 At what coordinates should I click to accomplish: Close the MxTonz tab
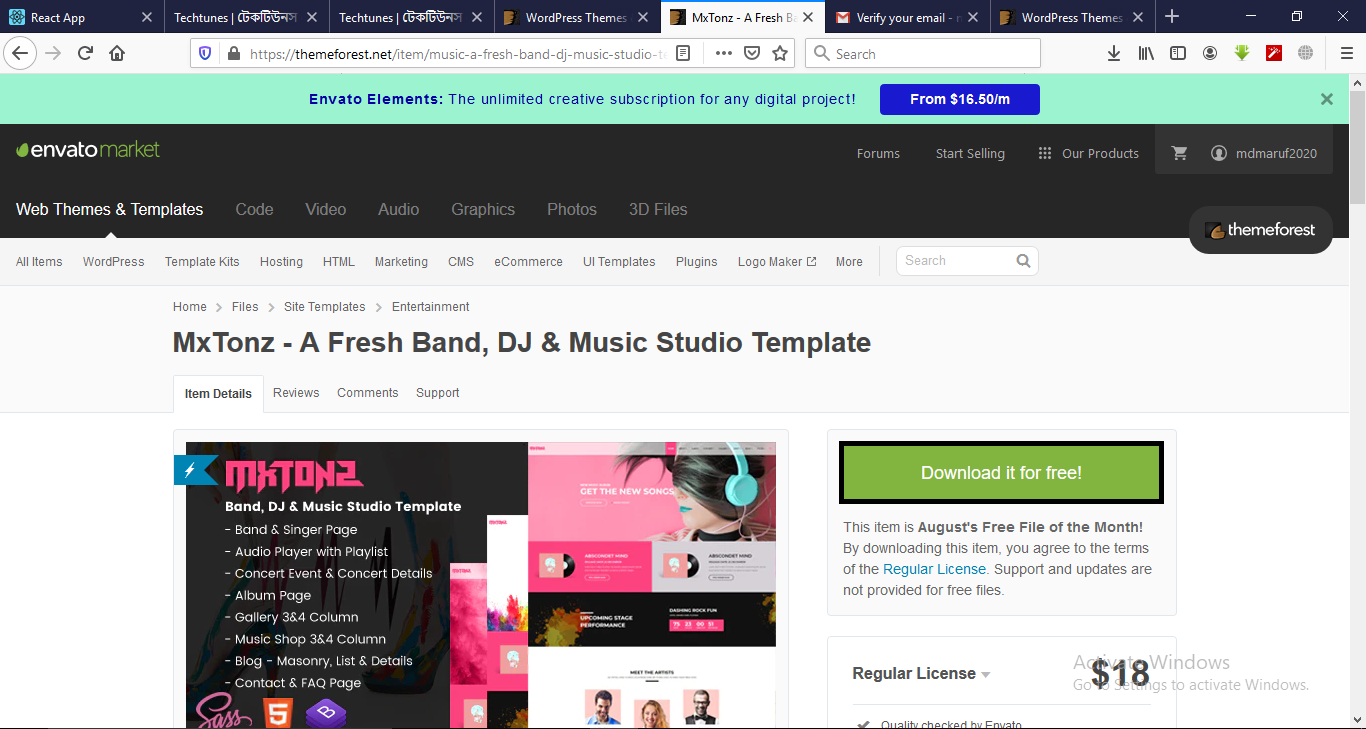pos(808,17)
